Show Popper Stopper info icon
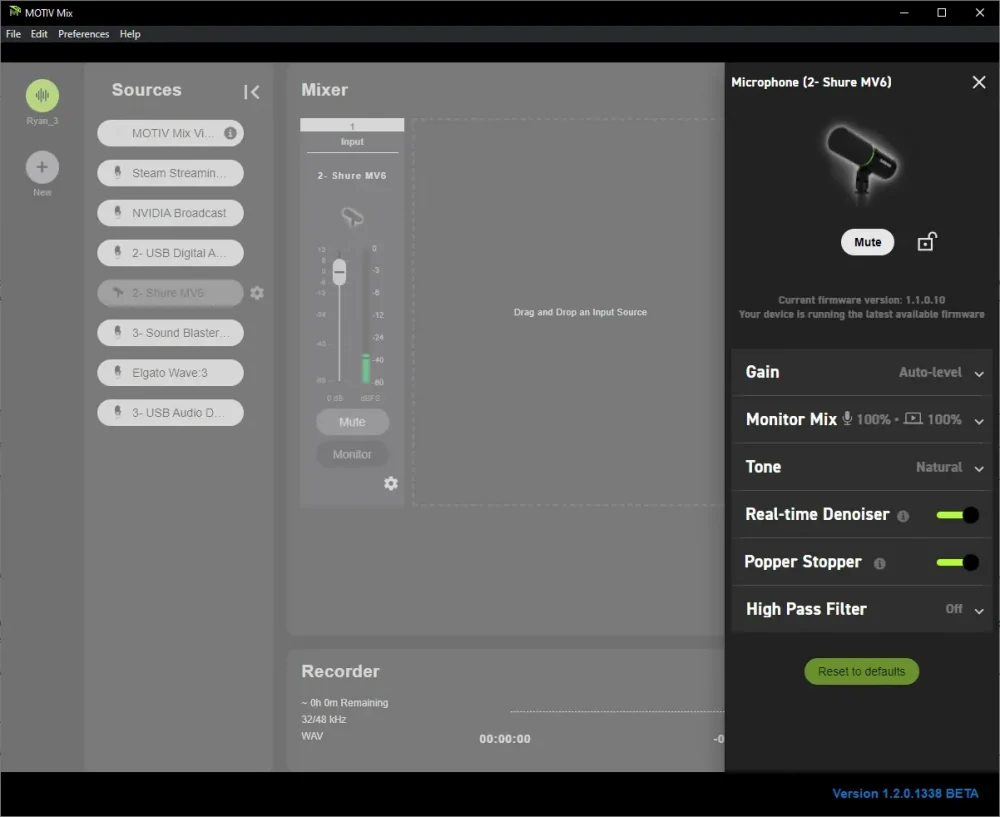The width and height of the screenshot is (1000, 817). pyautogui.click(x=879, y=563)
